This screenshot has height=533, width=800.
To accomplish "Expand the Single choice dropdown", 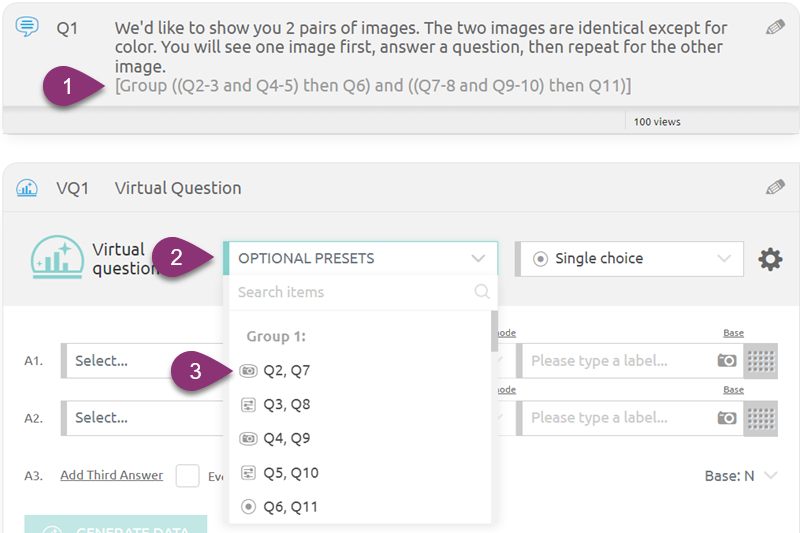I will [629, 259].
